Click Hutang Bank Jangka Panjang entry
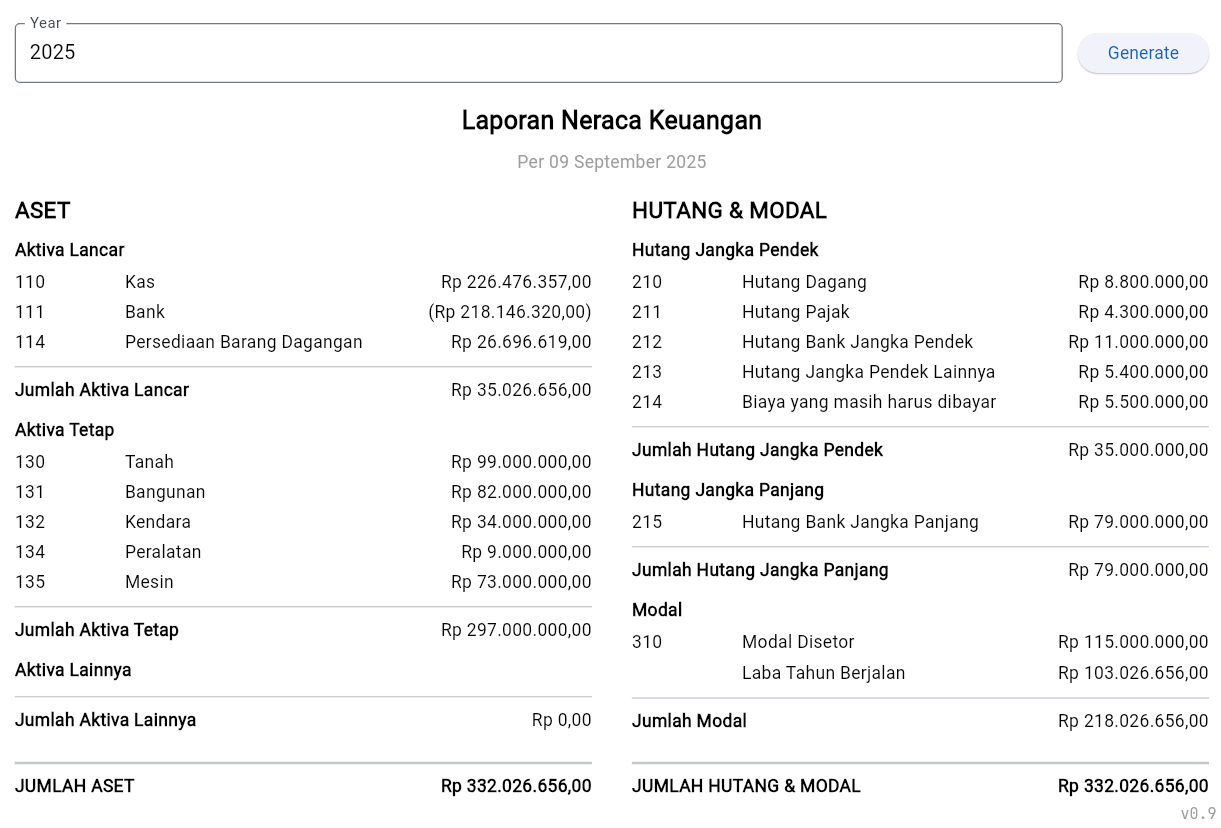Screen dimensions: 1221x828 coord(860,522)
